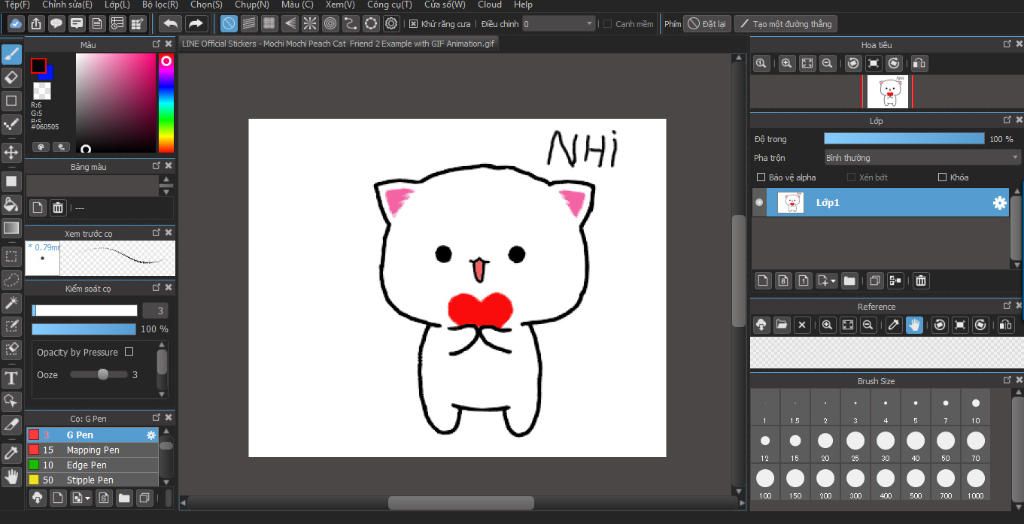Image resolution: width=1024 pixels, height=524 pixels.
Task: Open the Cloud menu
Action: pos(490,5)
